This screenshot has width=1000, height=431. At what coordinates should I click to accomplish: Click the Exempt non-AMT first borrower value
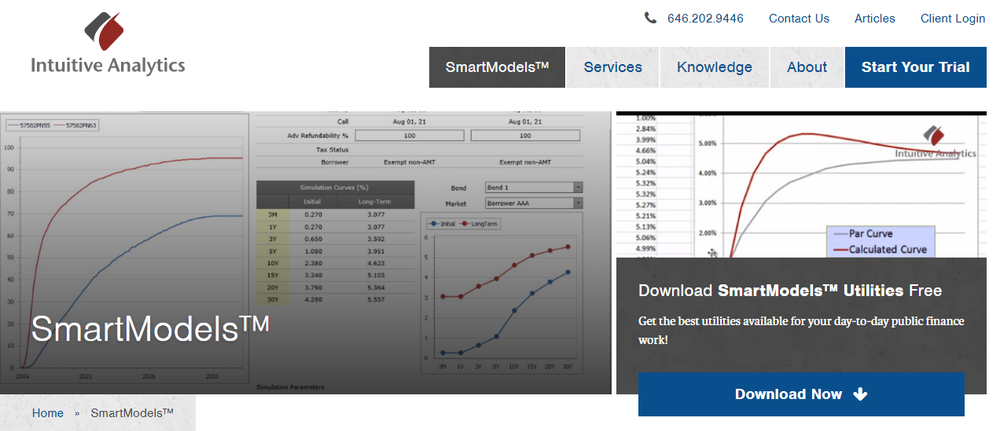coord(409,162)
